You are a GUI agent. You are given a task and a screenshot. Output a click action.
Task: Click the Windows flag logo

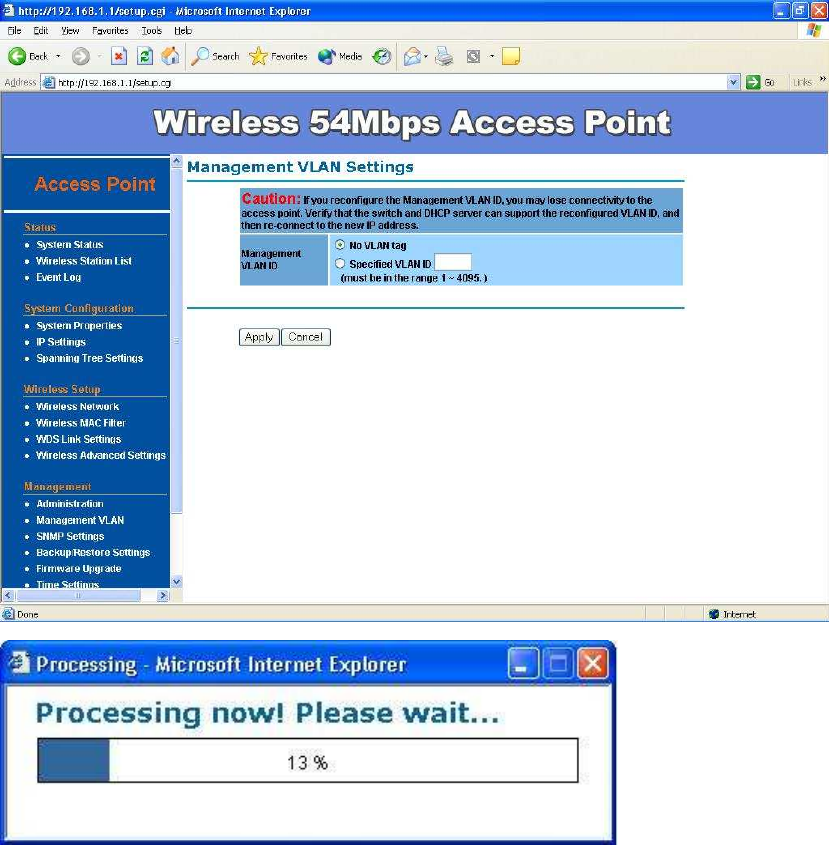click(814, 31)
